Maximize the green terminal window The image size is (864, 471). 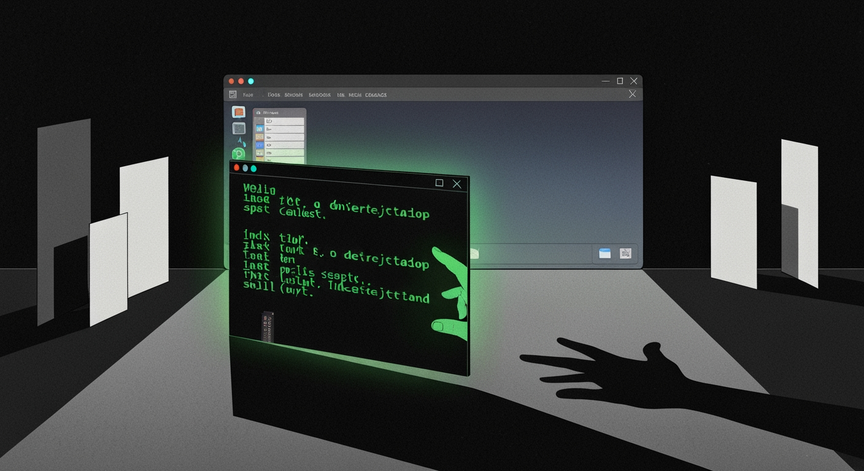pyautogui.click(x=439, y=183)
